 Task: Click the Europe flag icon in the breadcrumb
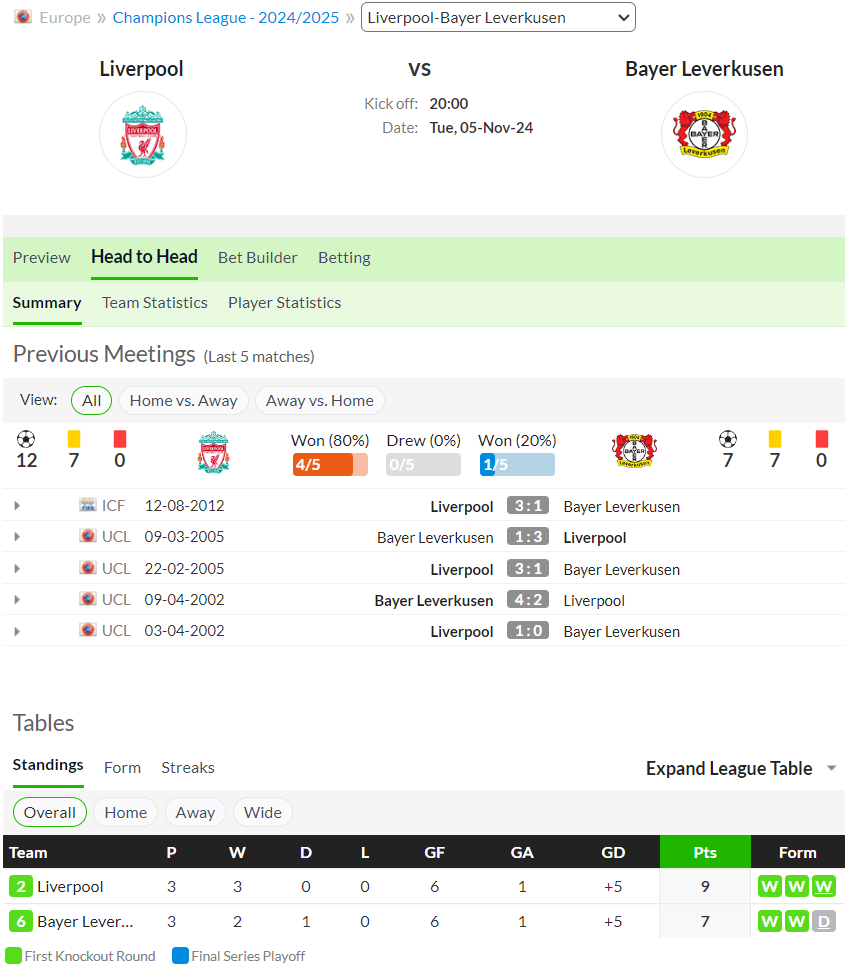click(x=23, y=17)
